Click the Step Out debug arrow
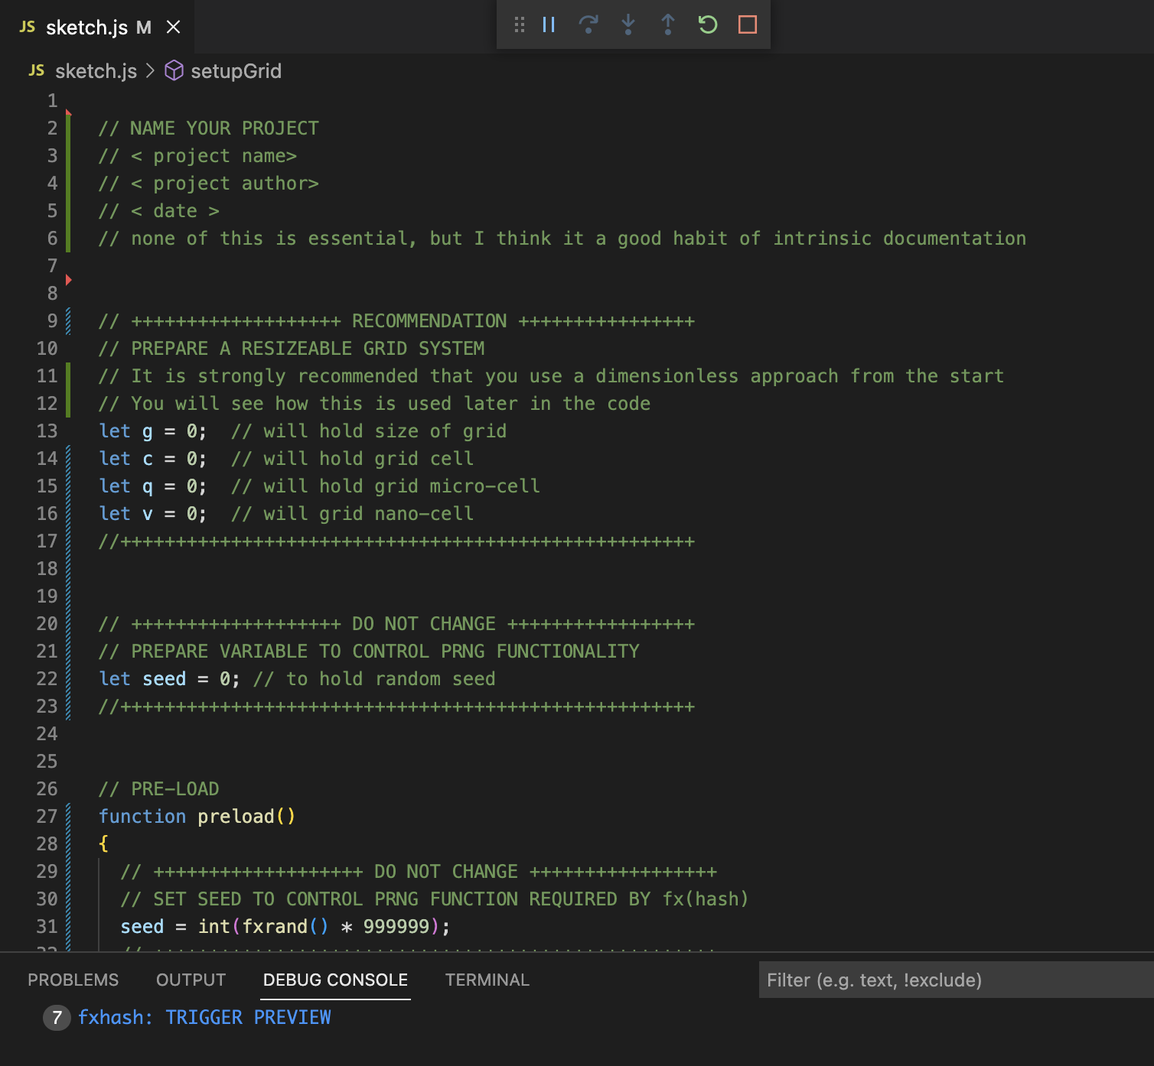 point(668,25)
